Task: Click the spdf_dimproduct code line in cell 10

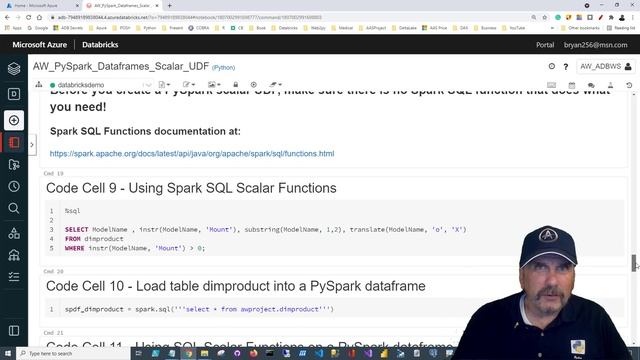Action: click(199, 309)
